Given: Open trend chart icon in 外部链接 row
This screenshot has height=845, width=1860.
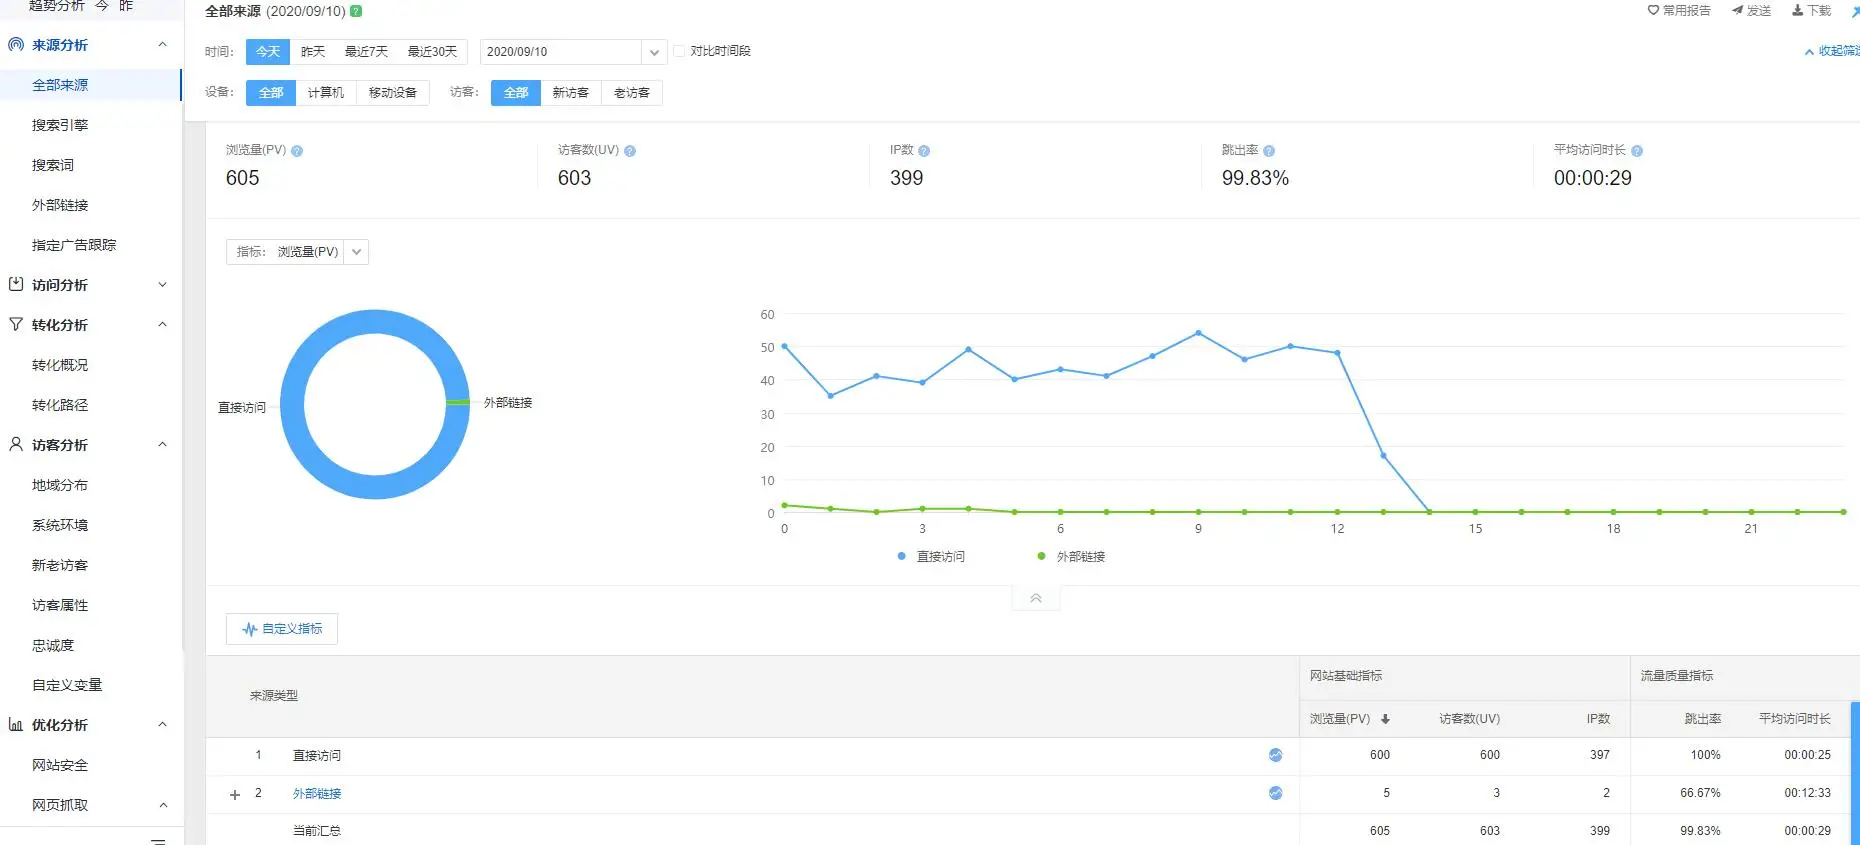Looking at the screenshot, I should 1275,793.
